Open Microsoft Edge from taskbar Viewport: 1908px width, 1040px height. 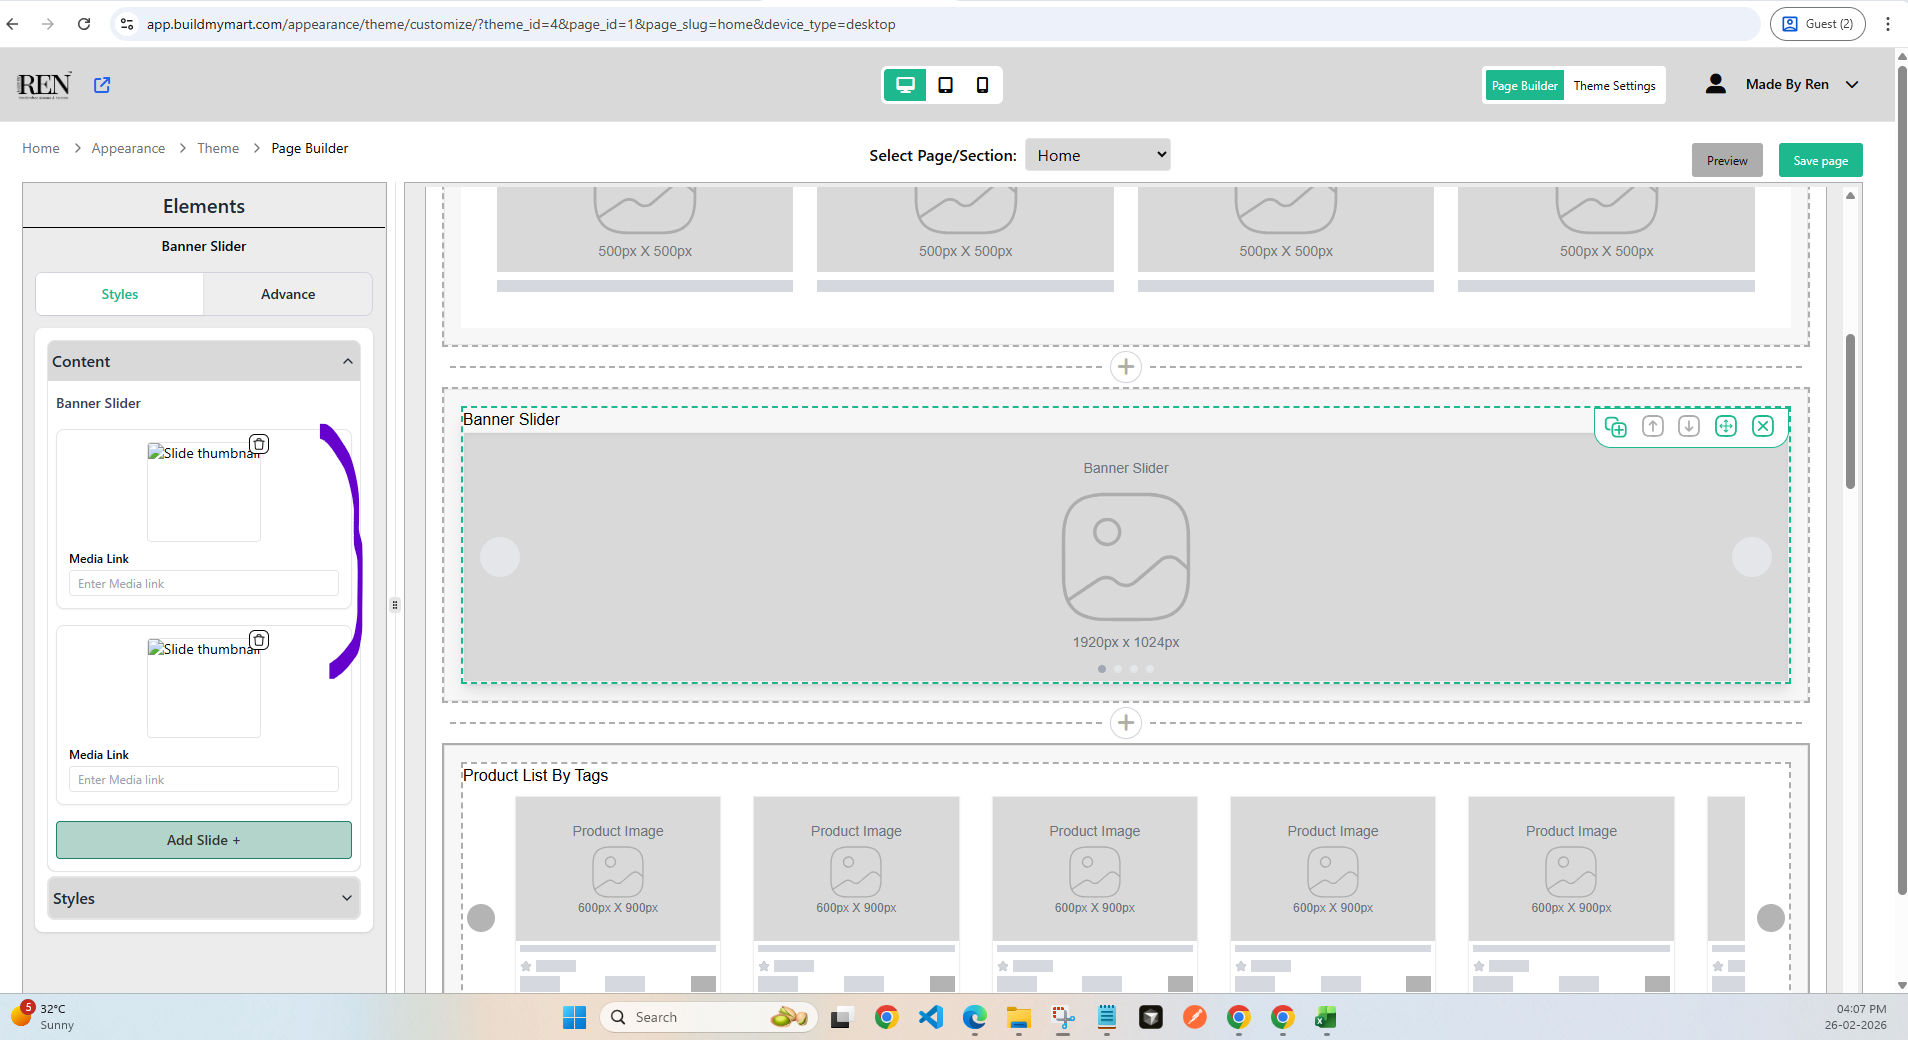(974, 1017)
